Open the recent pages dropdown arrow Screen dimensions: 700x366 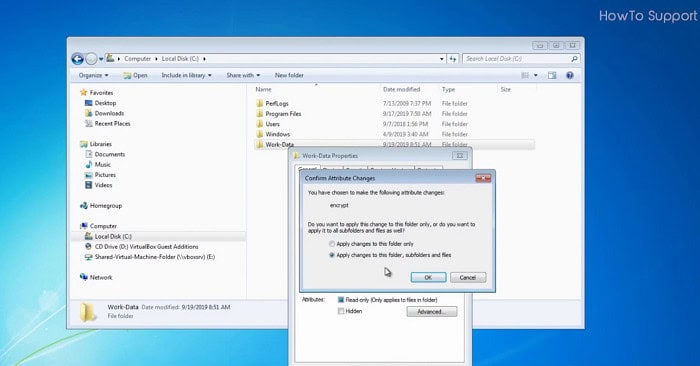101,59
